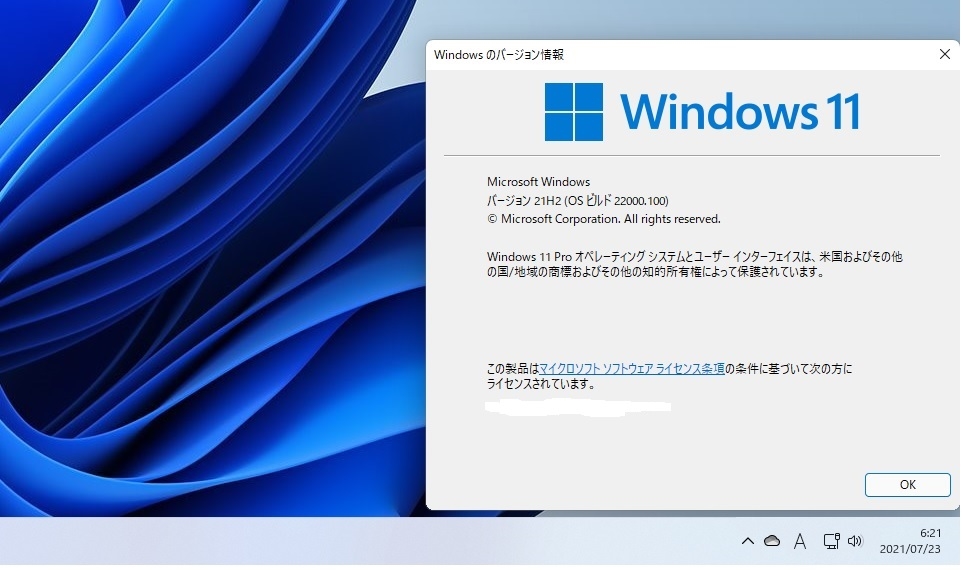Click the Windows 11 Pro オペレーティング システム paragraph
Viewport: 965px width, 570px height.
pos(695,264)
